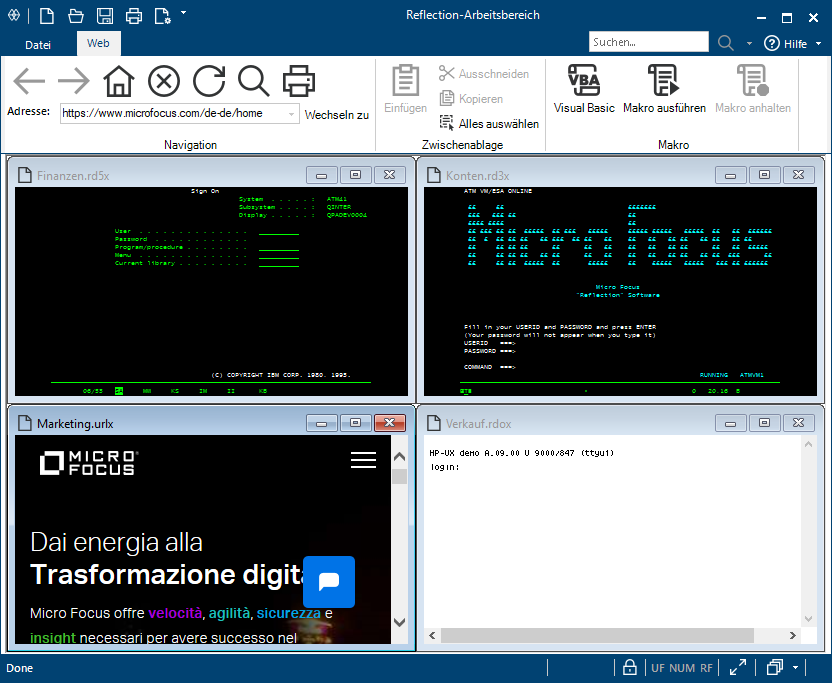Image resolution: width=832 pixels, height=683 pixels.
Task: Click Ausschneiden in Zwischenablage
Action: pyautogui.click(x=484, y=74)
